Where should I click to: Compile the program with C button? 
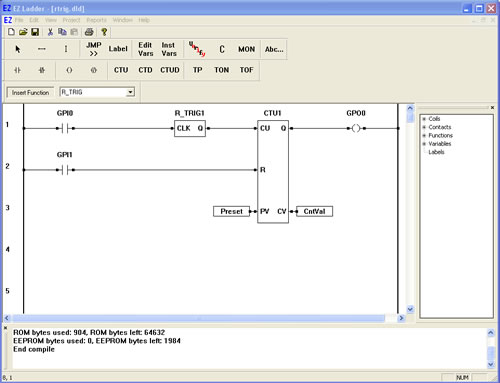tap(222, 49)
